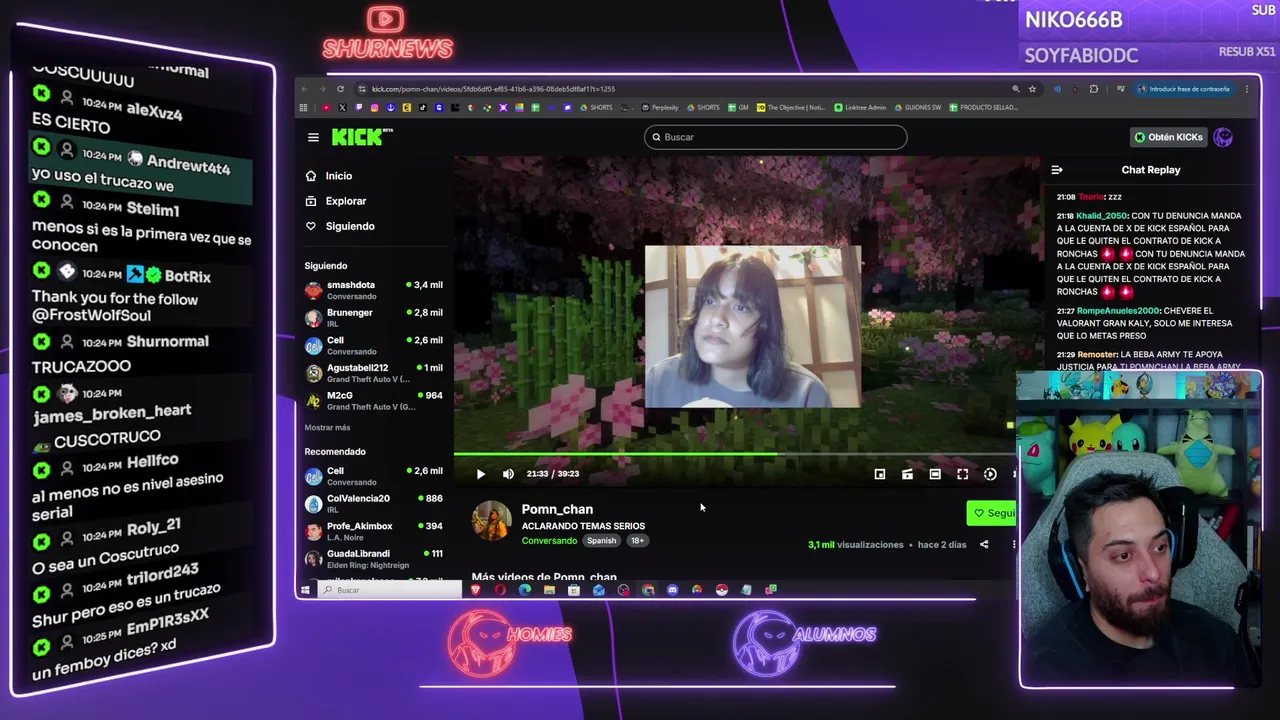Open the recommended GuadaLibrandi channel
The image size is (1280, 720).
tap(373, 559)
